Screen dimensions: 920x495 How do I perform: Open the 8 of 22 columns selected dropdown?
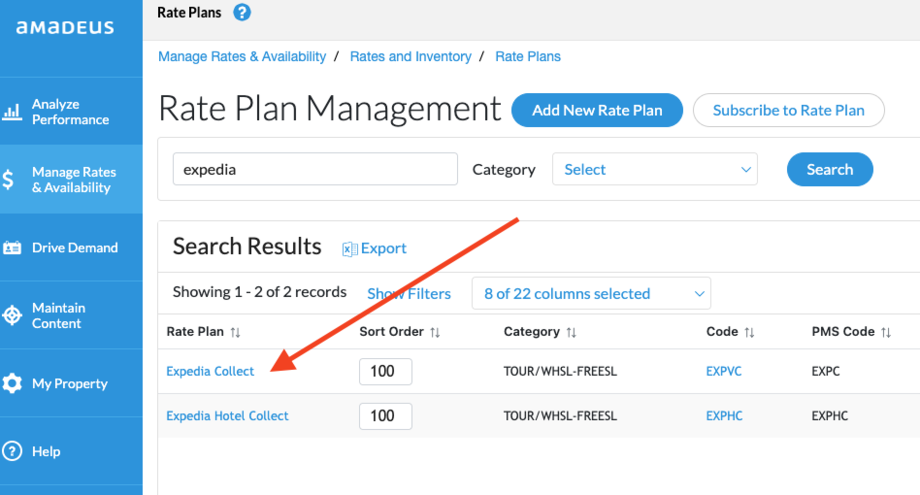pyautogui.click(x=591, y=293)
